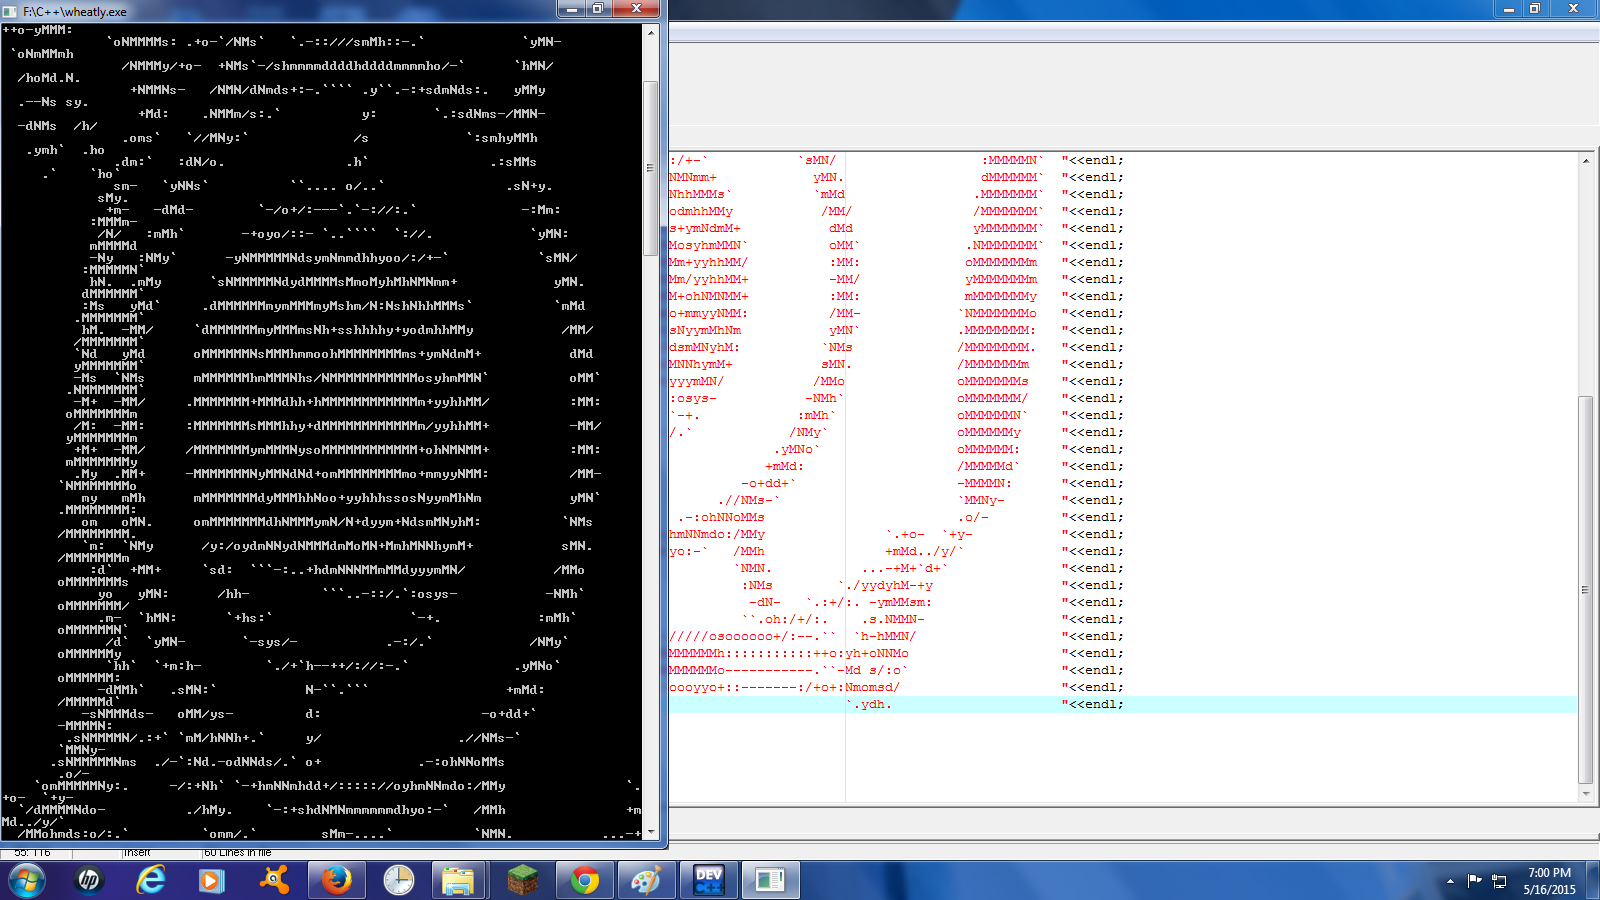Viewport: 1600px width, 900px height.
Task: Close the Dev-C++ editor window
Action: pyautogui.click(x=1573, y=8)
